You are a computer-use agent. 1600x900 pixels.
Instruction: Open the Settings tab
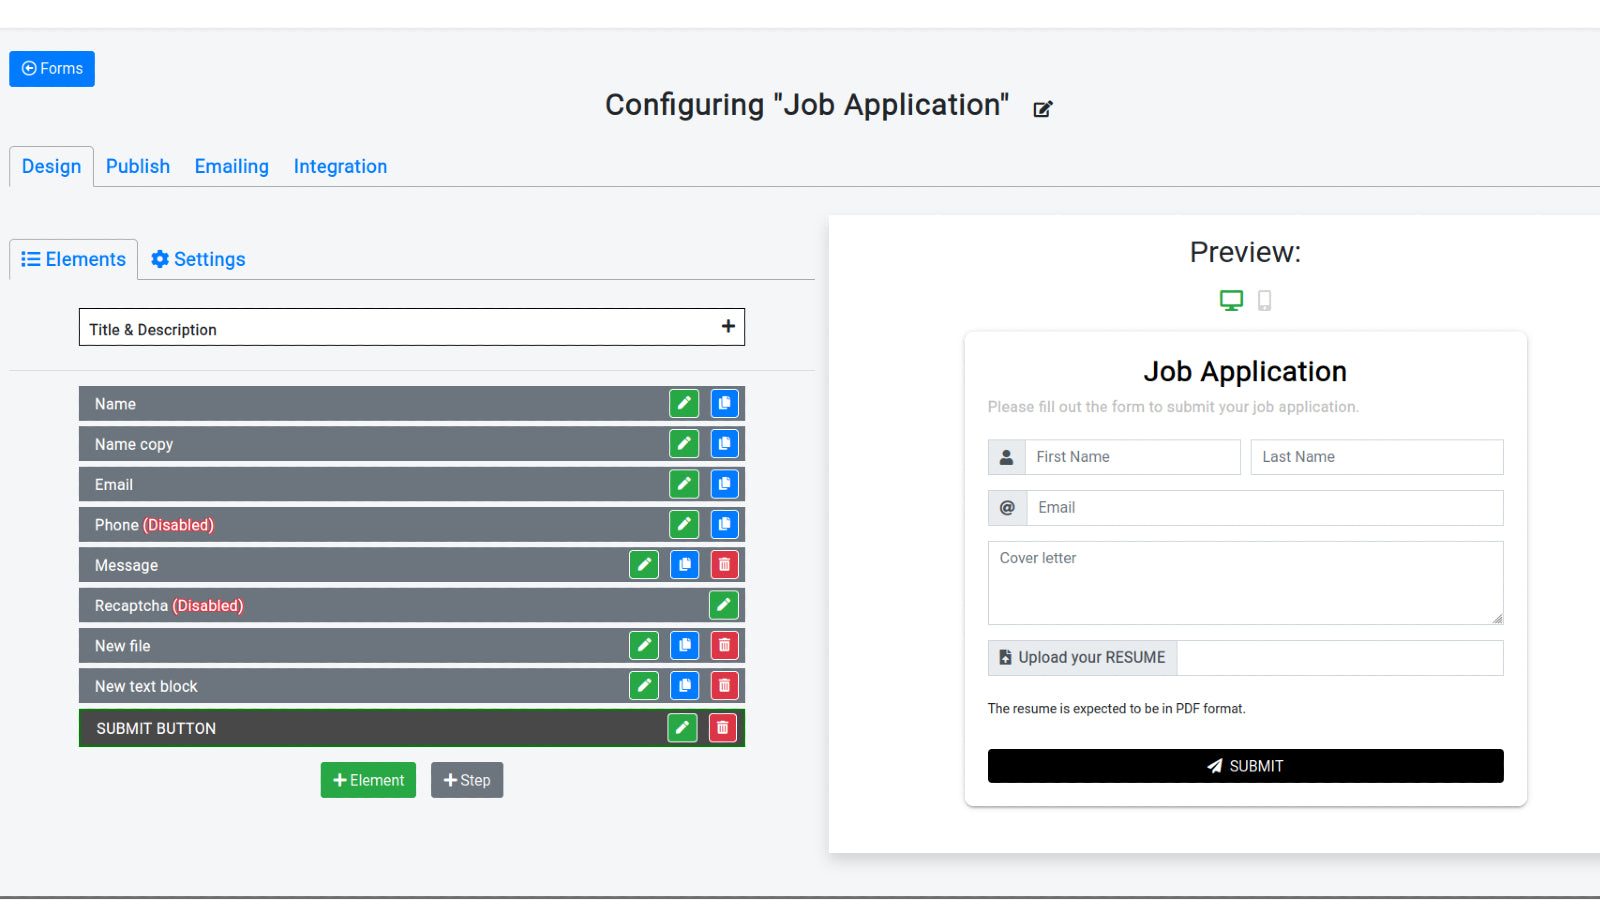pyautogui.click(x=198, y=260)
